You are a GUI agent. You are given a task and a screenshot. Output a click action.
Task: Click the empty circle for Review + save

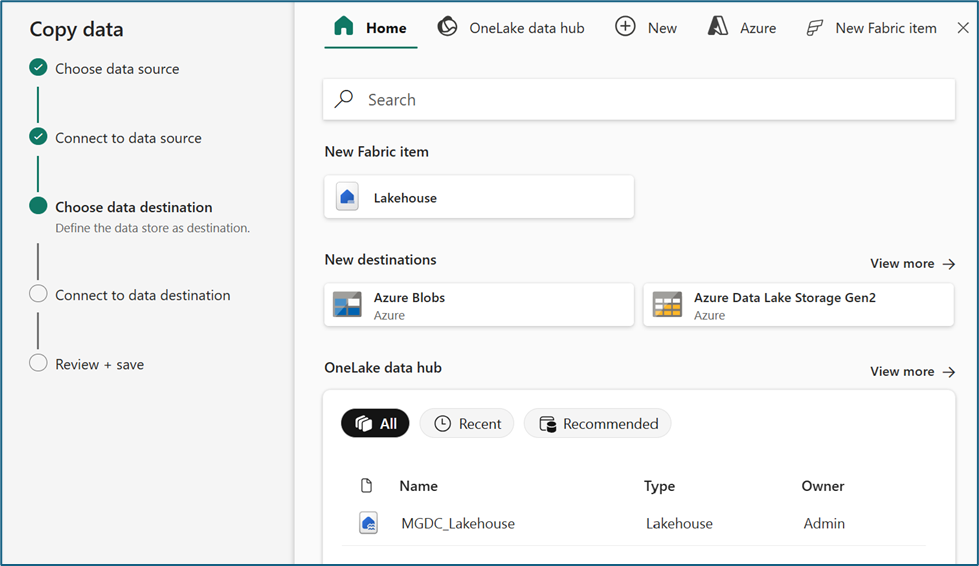(x=38, y=363)
